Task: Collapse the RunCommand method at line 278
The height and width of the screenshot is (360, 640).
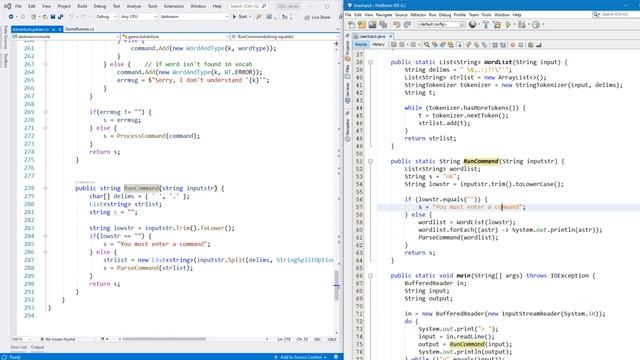Action: click(45, 188)
